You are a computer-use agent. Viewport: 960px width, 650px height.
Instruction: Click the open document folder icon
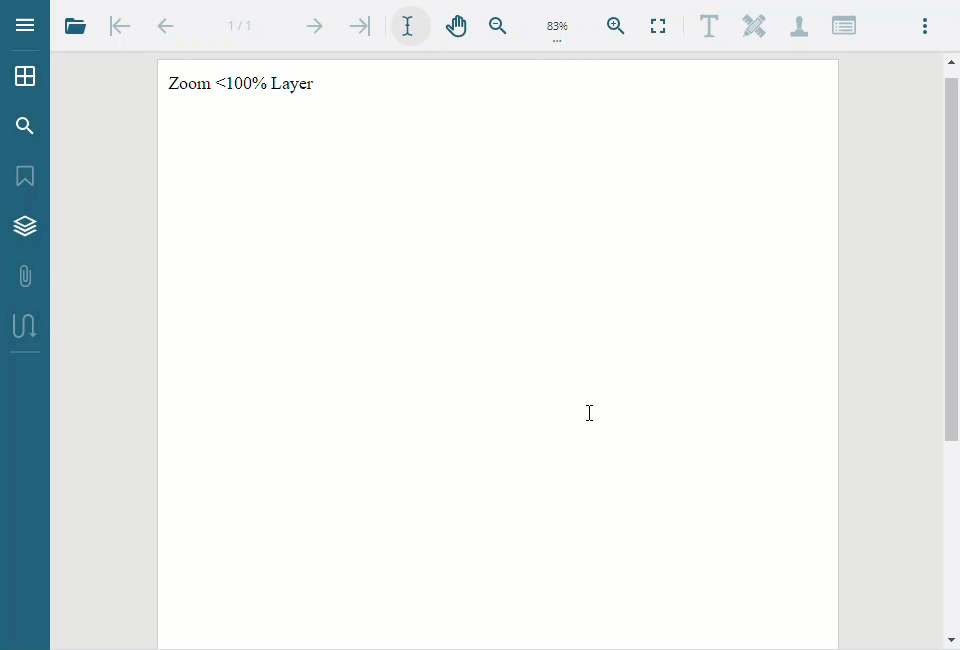click(x=75, y=26)
